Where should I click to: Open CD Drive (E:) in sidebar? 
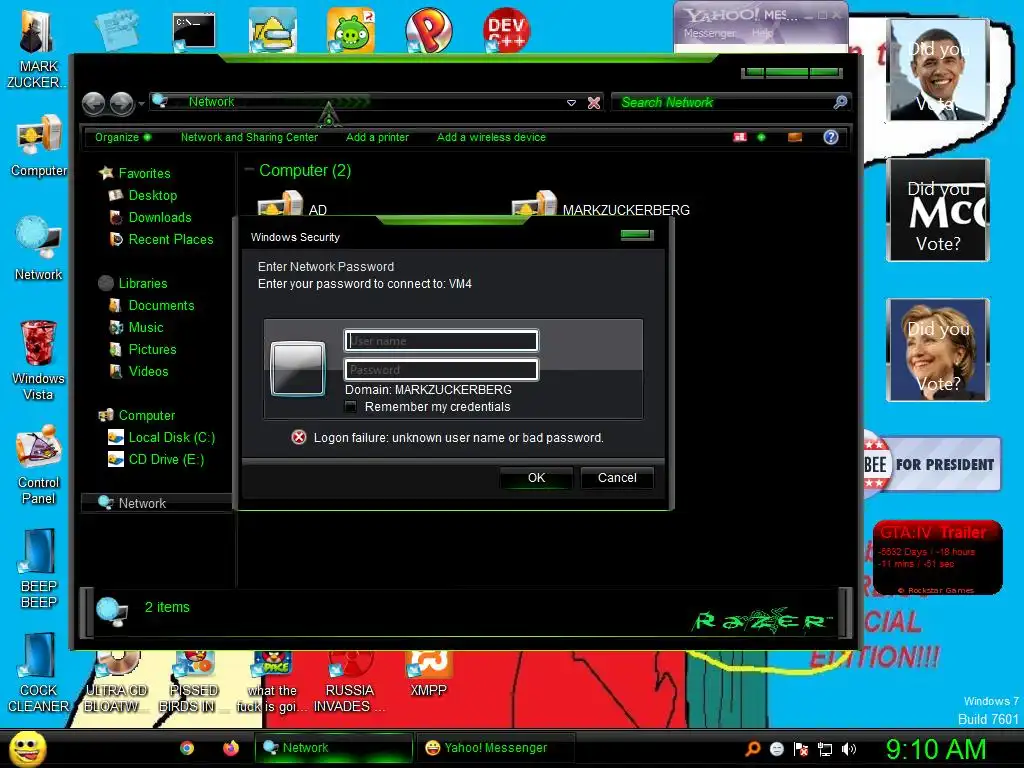pos(156,460)
